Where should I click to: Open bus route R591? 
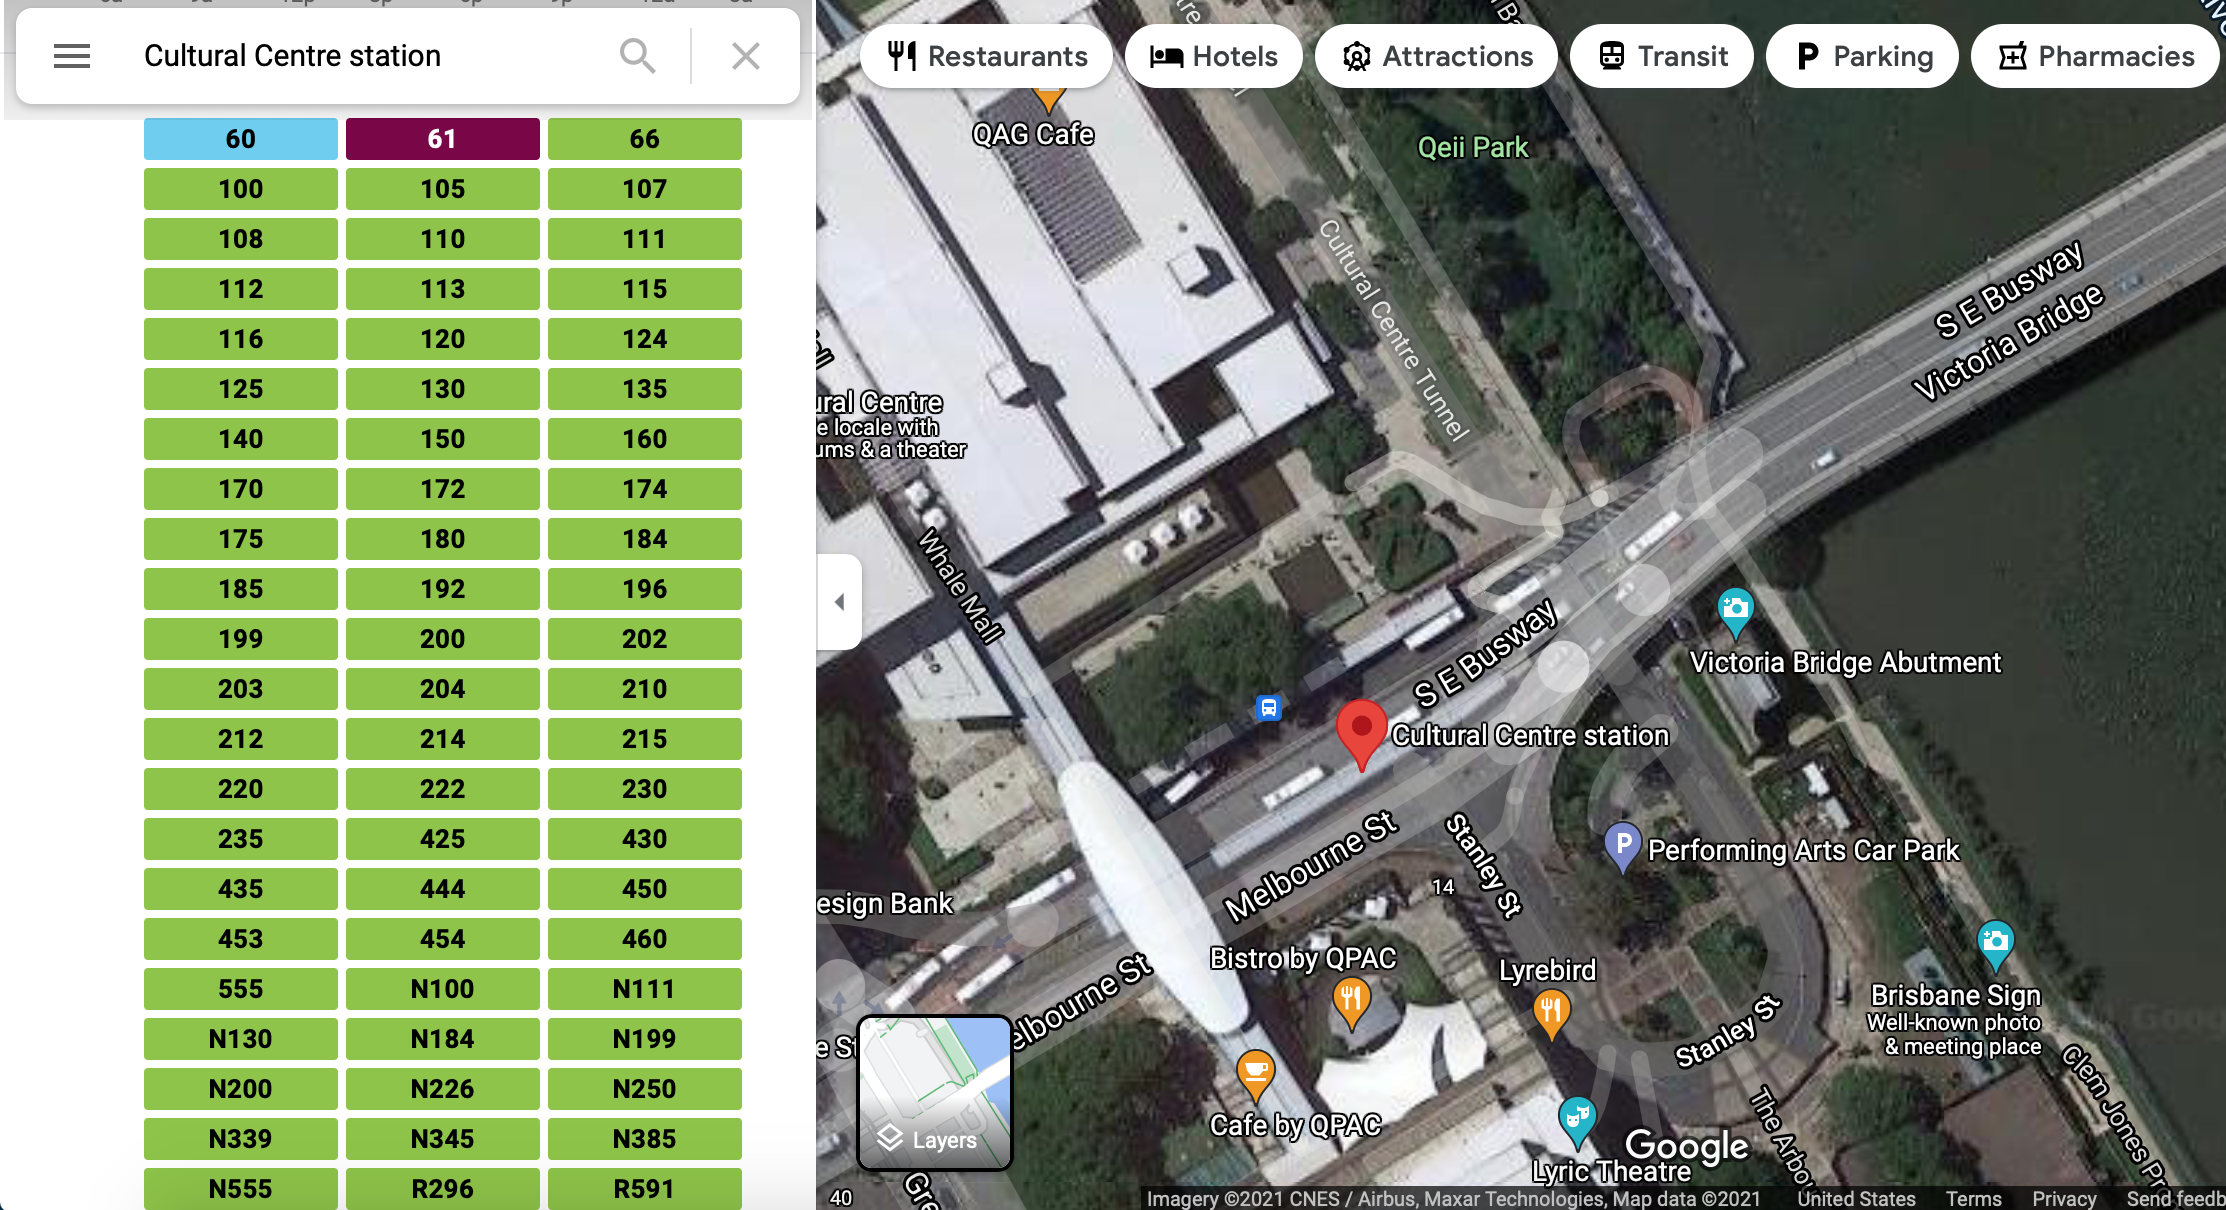coord(645,1189)
